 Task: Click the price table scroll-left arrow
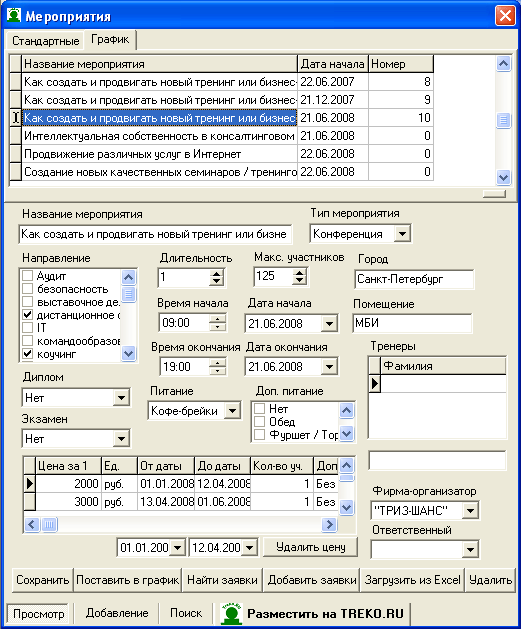(32, 524)
